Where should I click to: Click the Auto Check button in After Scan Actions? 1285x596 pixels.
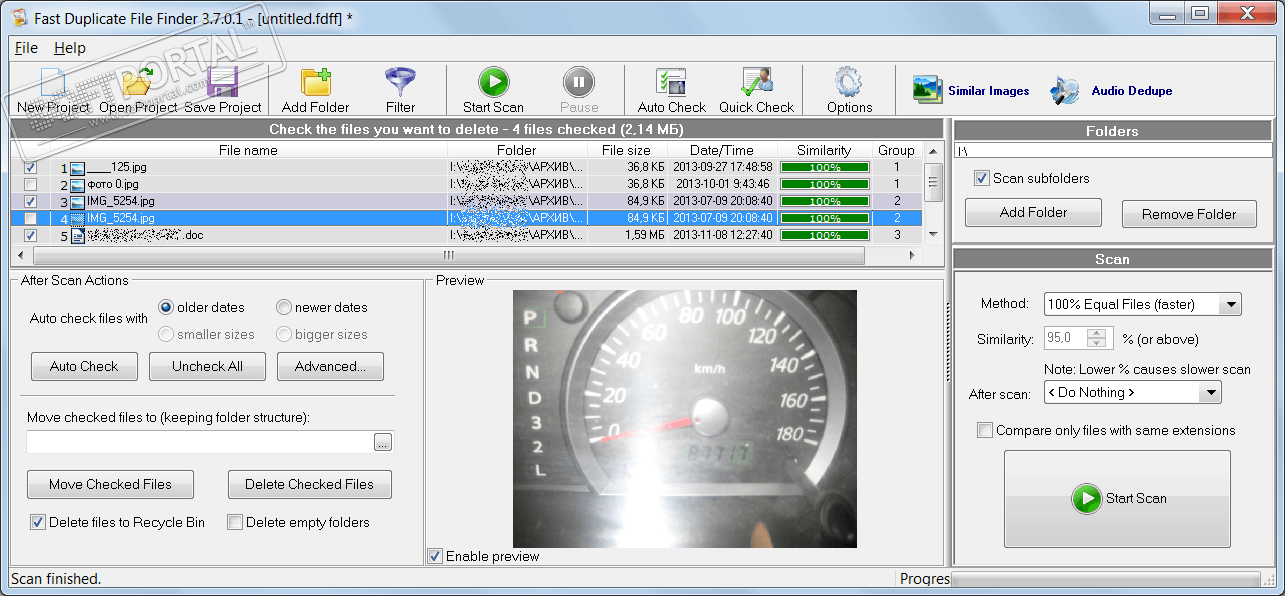[84, 366]
